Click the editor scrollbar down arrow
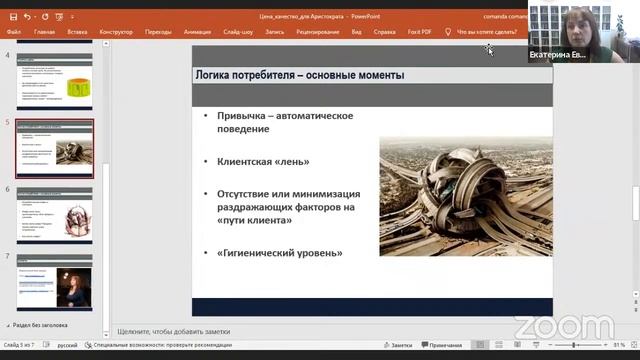 [636, 294]
